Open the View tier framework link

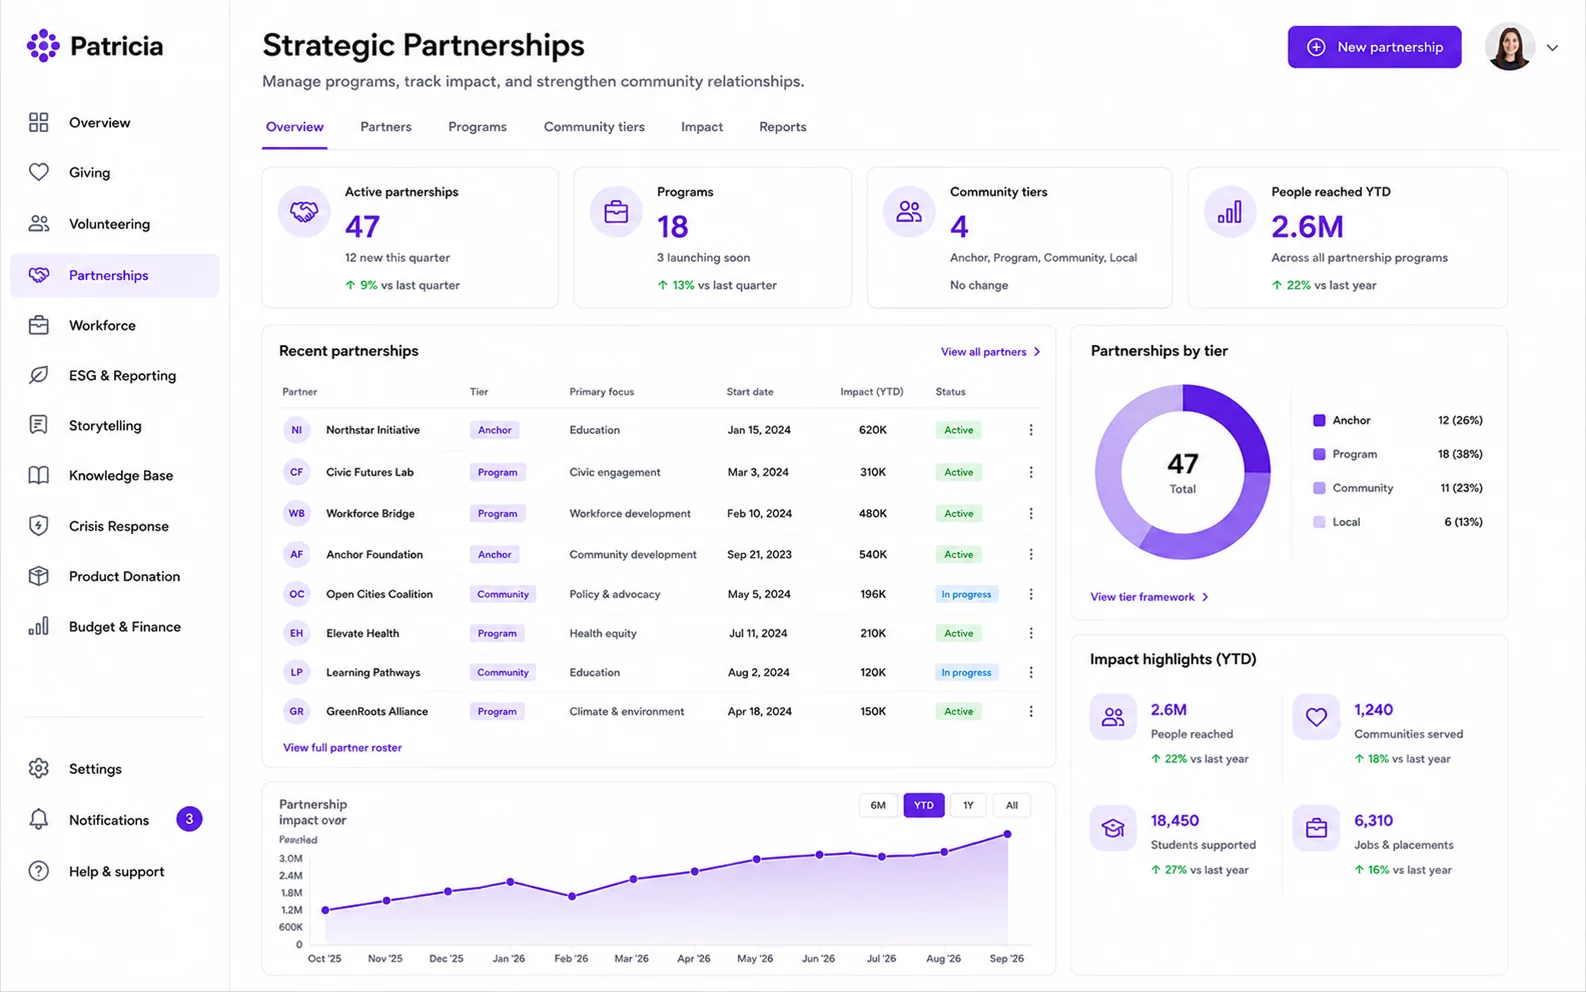tap(1150, 597)
